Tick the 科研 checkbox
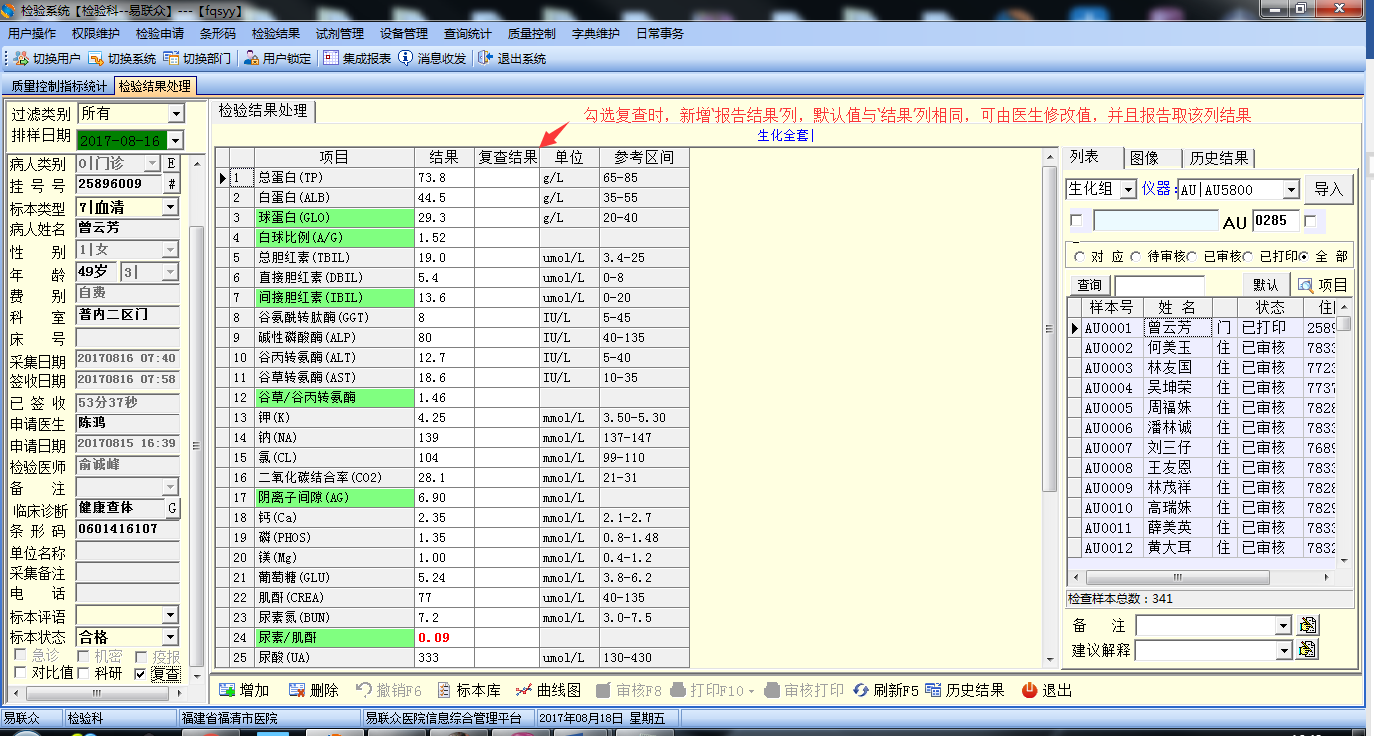This screenshot has height=736, width=1374. 84,673
